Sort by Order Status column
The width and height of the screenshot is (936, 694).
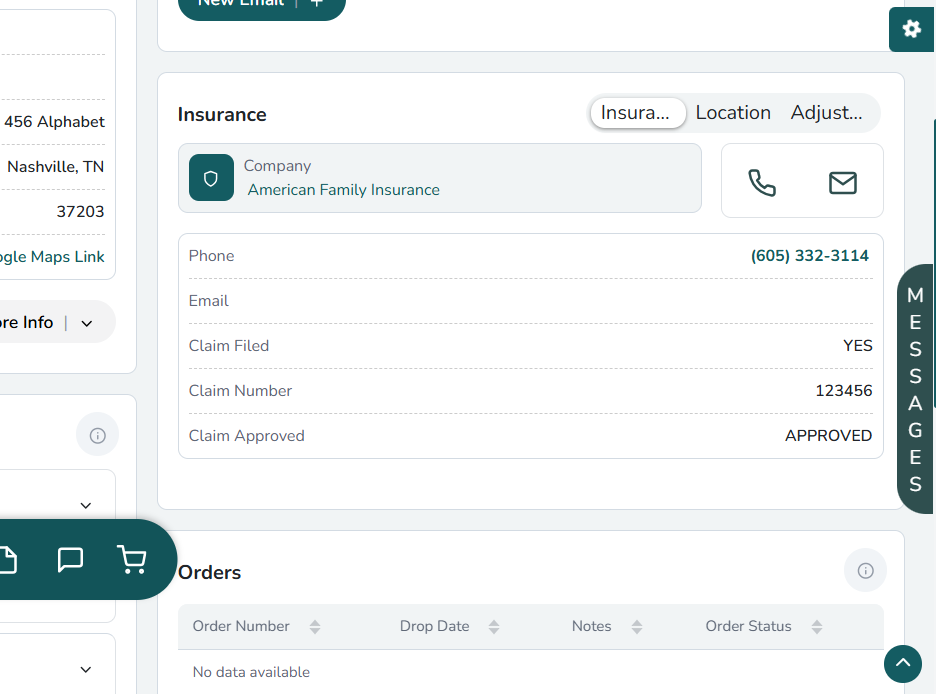[817, 627]
